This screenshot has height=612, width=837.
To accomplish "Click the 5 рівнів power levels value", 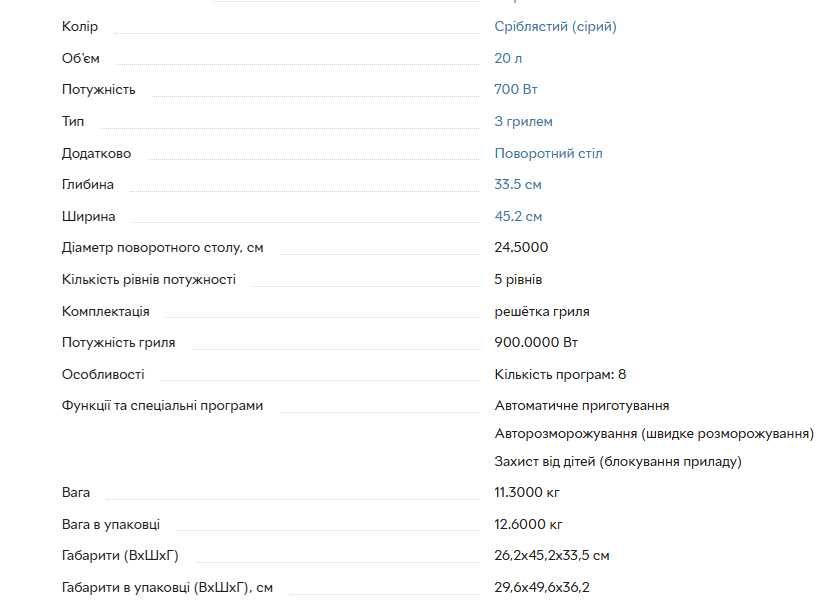I will coord(518,280).
